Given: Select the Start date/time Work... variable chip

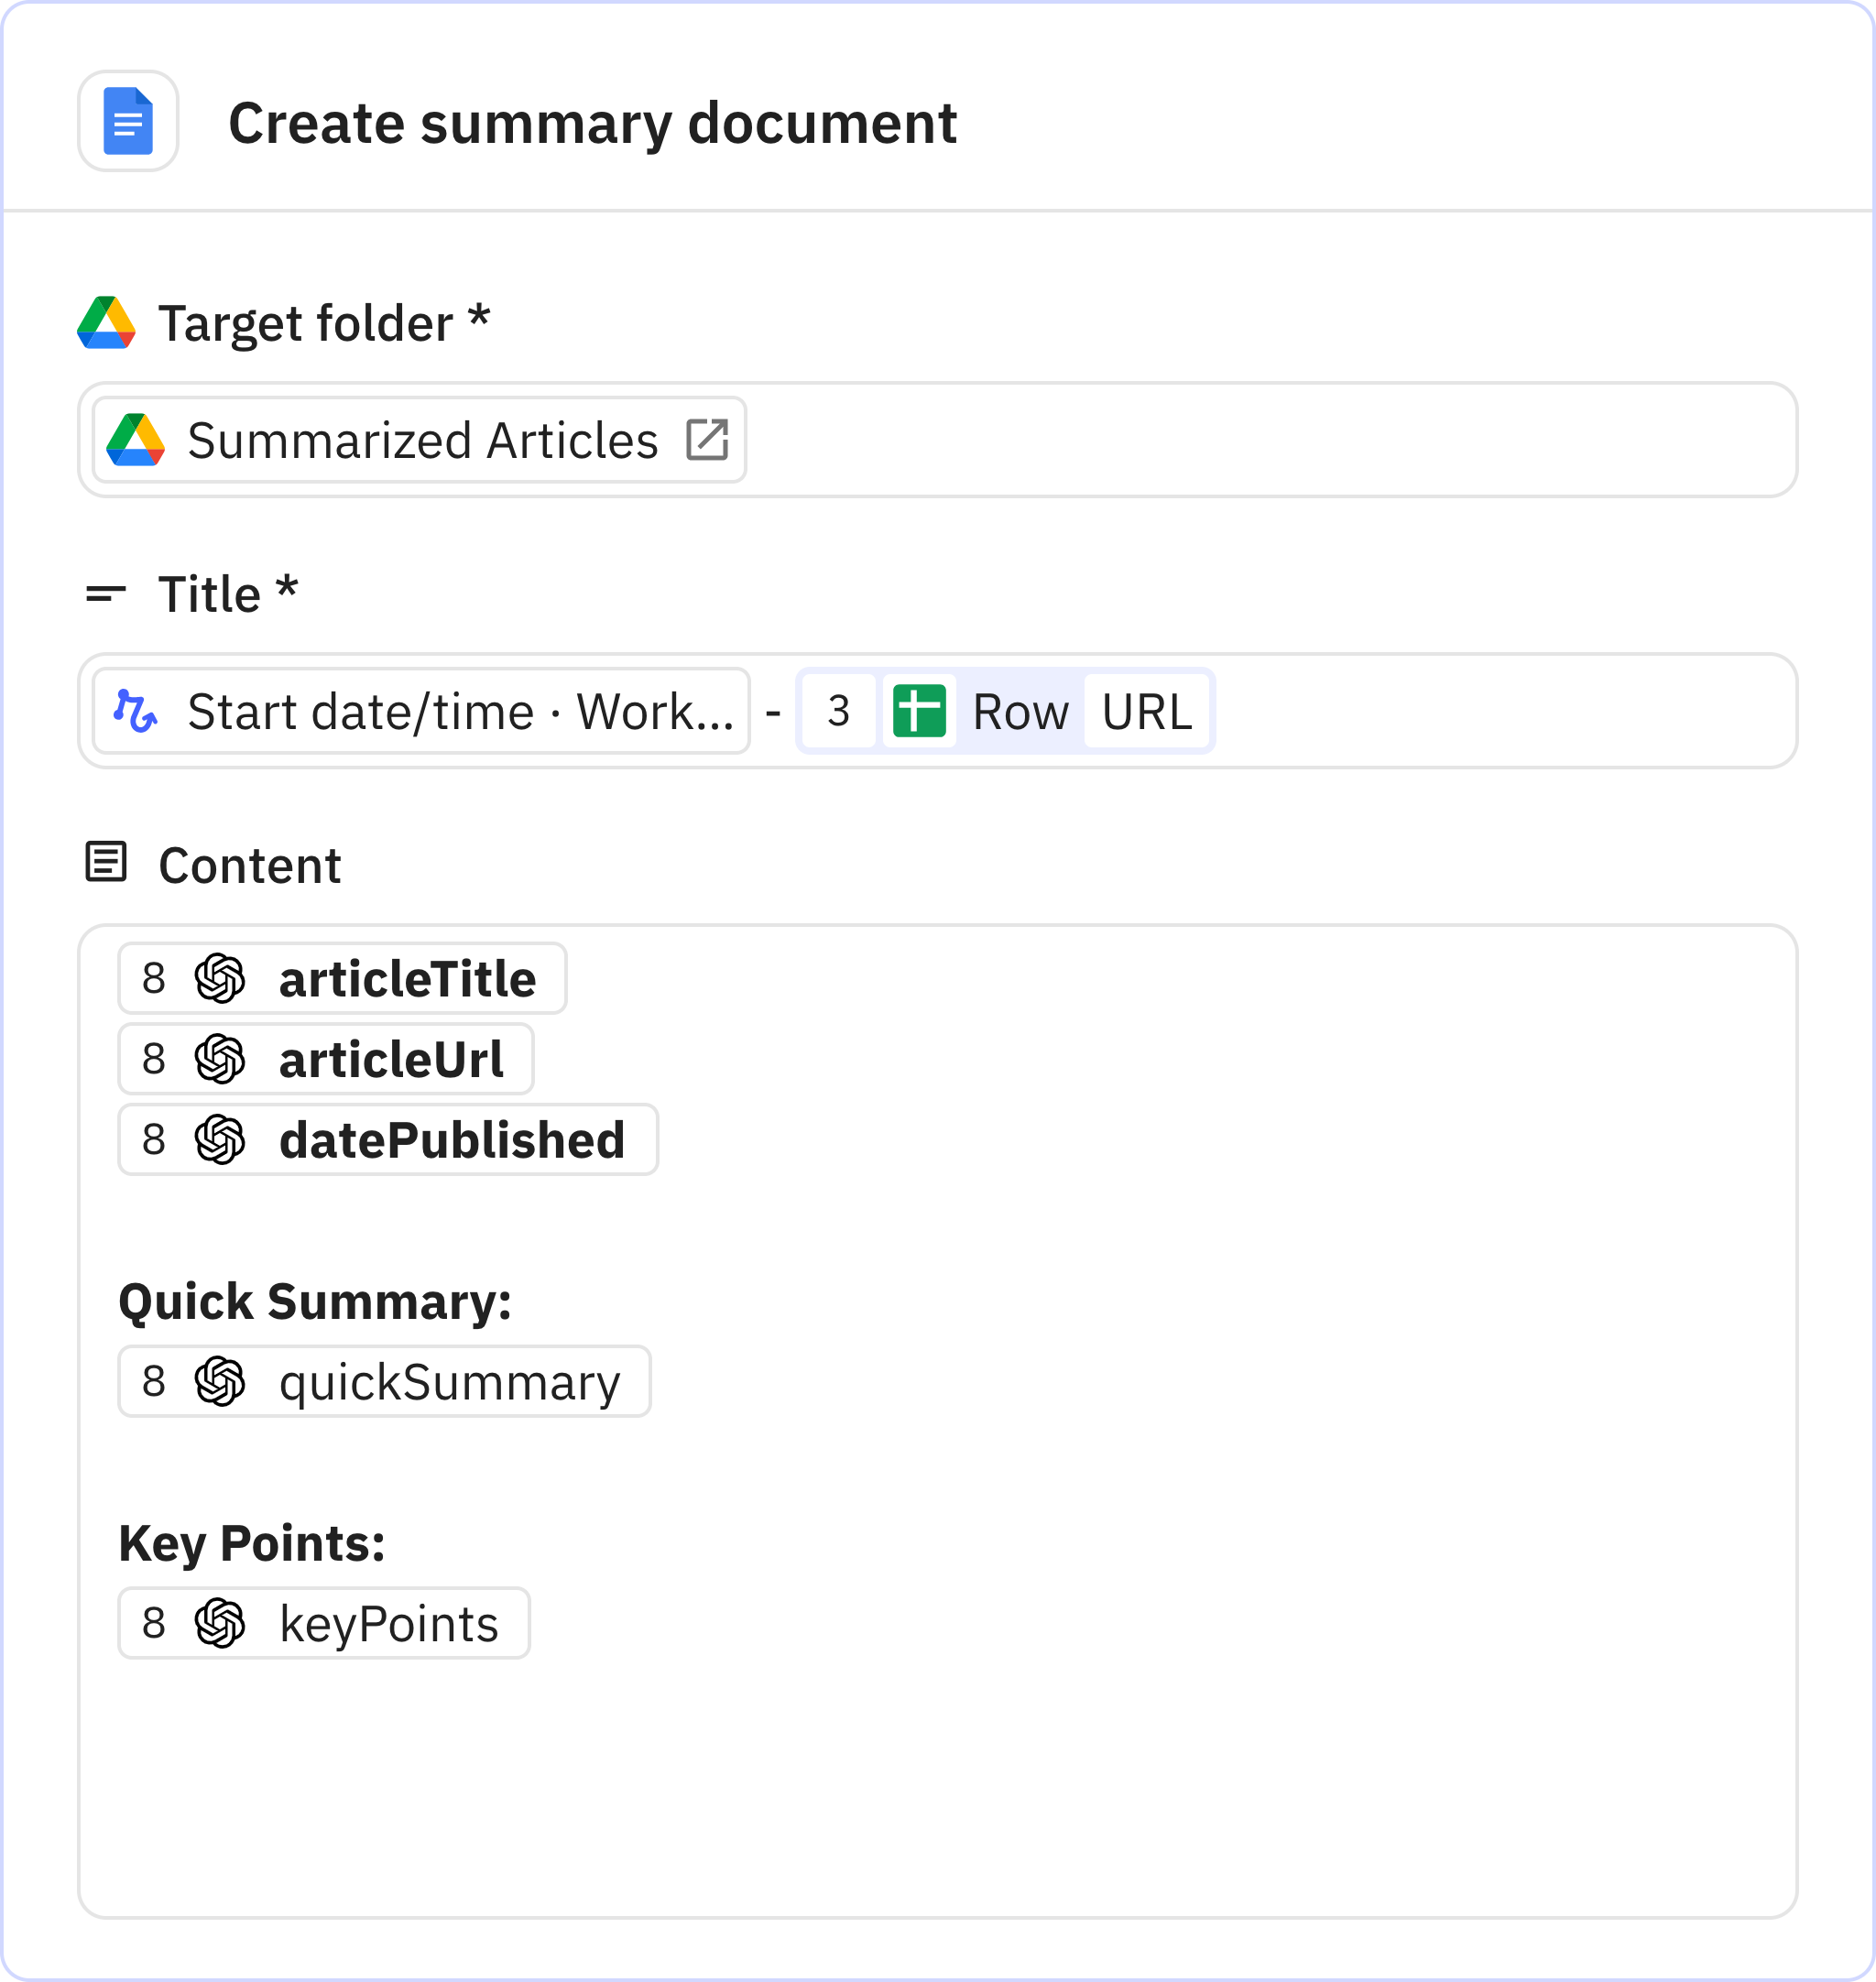Looking at the screenshot, I should [421, 711].
